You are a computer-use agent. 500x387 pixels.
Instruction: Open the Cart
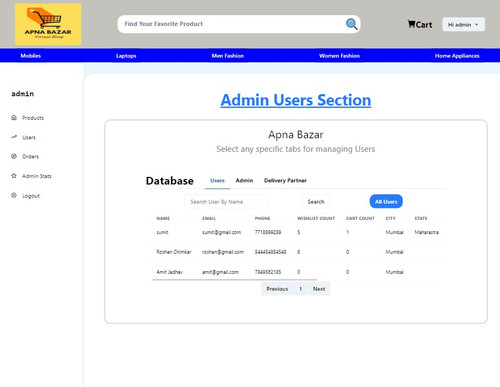(420, 24)
